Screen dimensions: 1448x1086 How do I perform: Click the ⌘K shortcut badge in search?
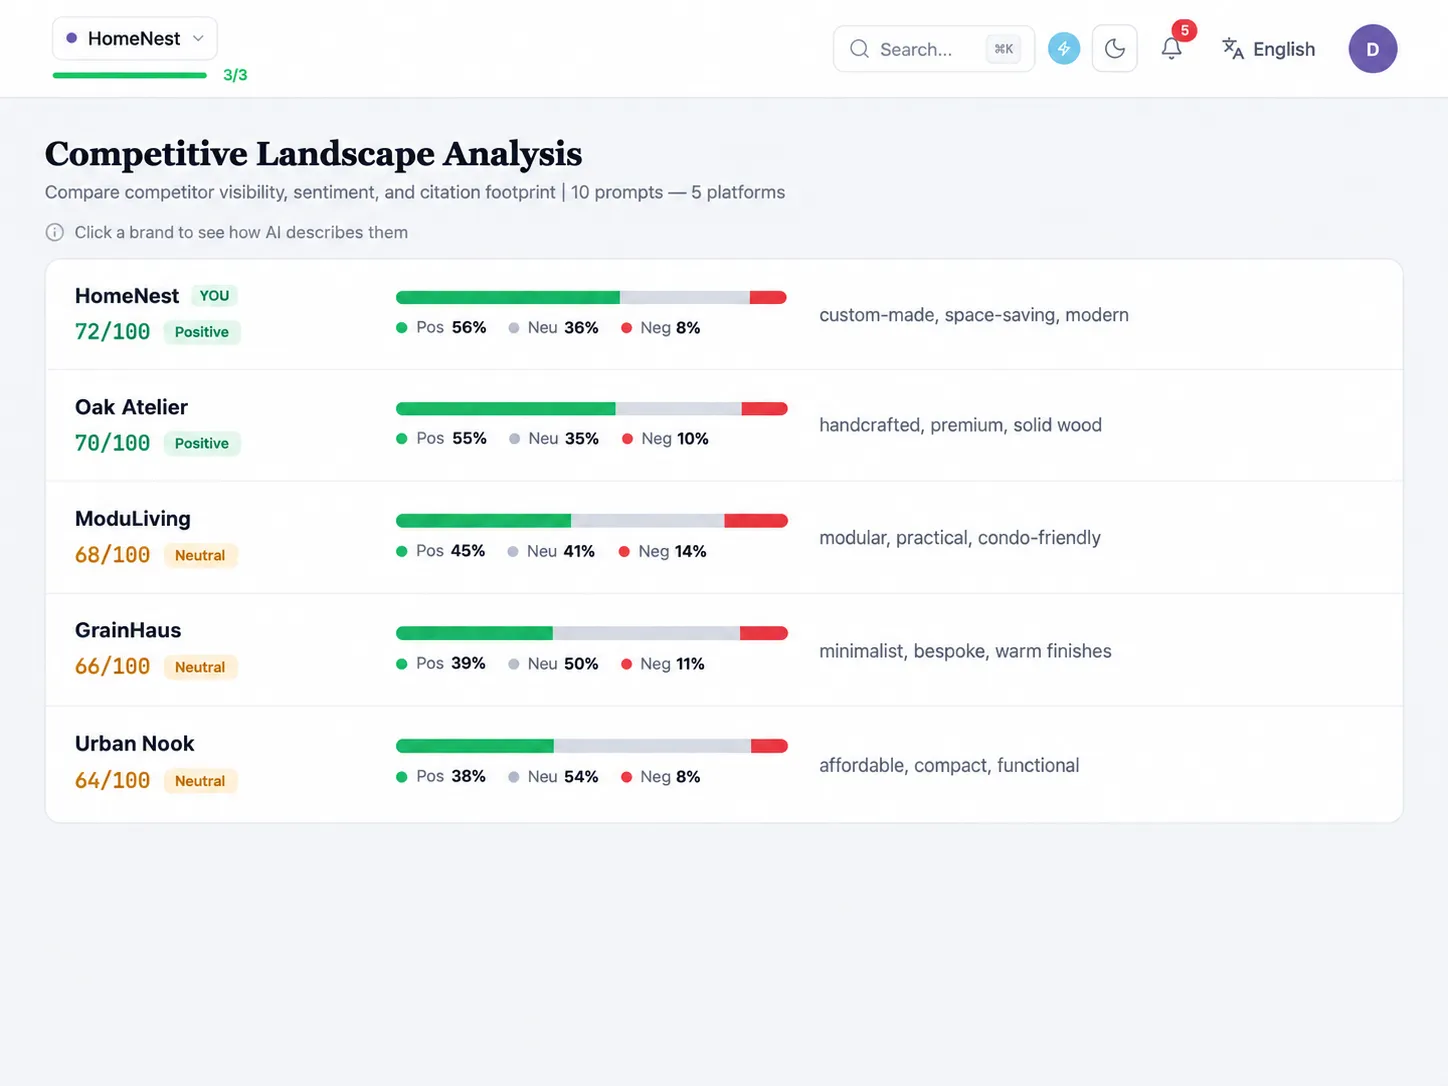pyautogui.click(x=1004, y=49)
